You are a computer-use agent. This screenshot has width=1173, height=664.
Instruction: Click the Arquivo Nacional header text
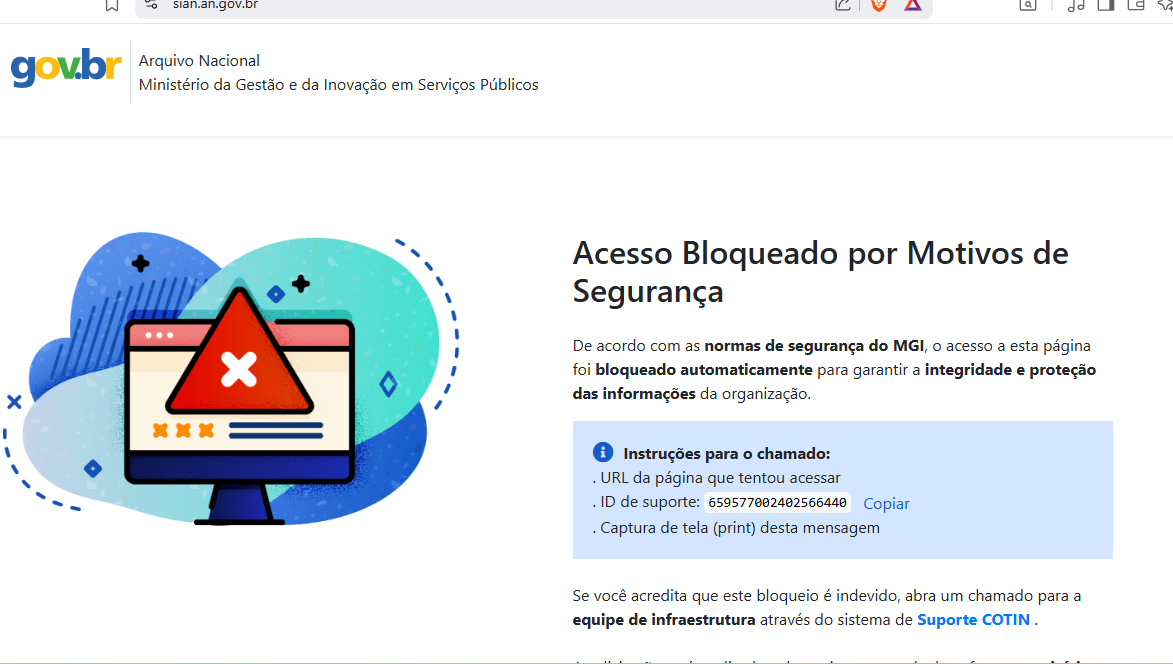click(199, 61)
